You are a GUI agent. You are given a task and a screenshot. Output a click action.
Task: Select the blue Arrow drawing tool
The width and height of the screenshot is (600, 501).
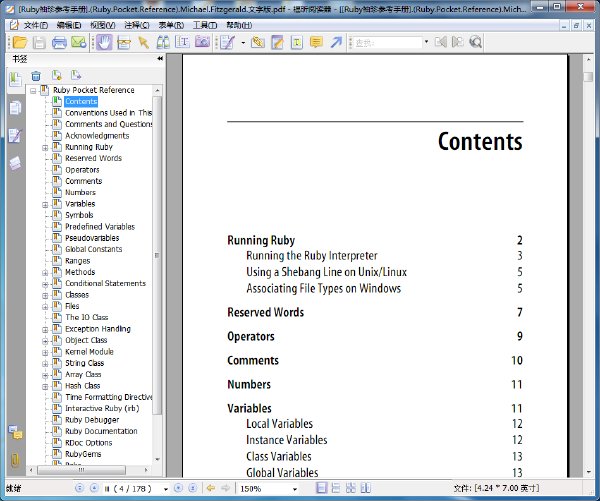point(336,42)
